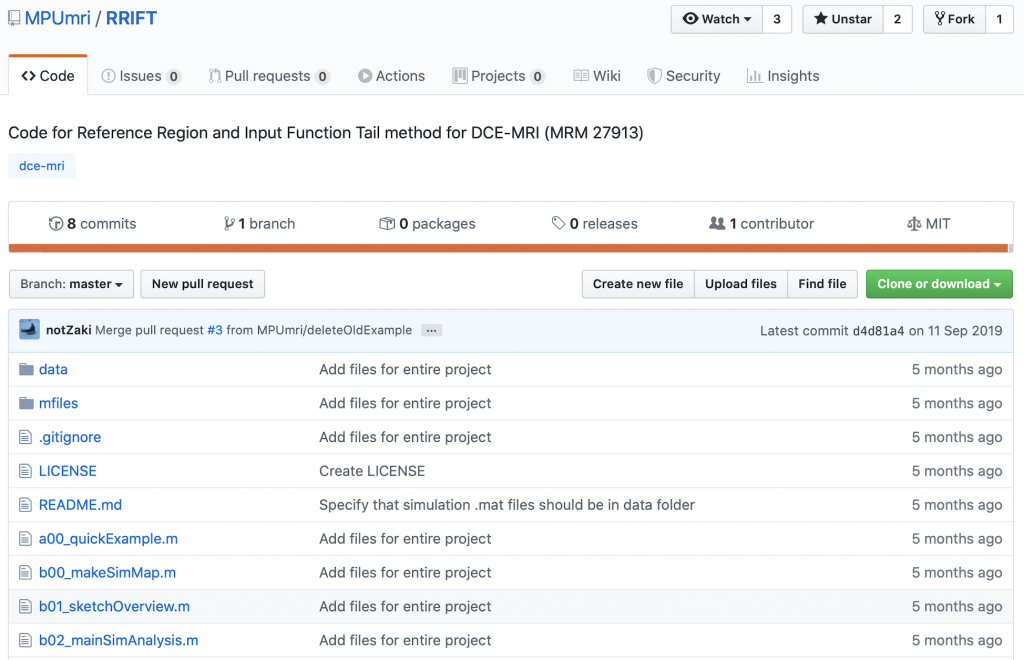The image size is (1024, 660).
Task: Switch to the Issues tab
Action: [x=140, y=76]
